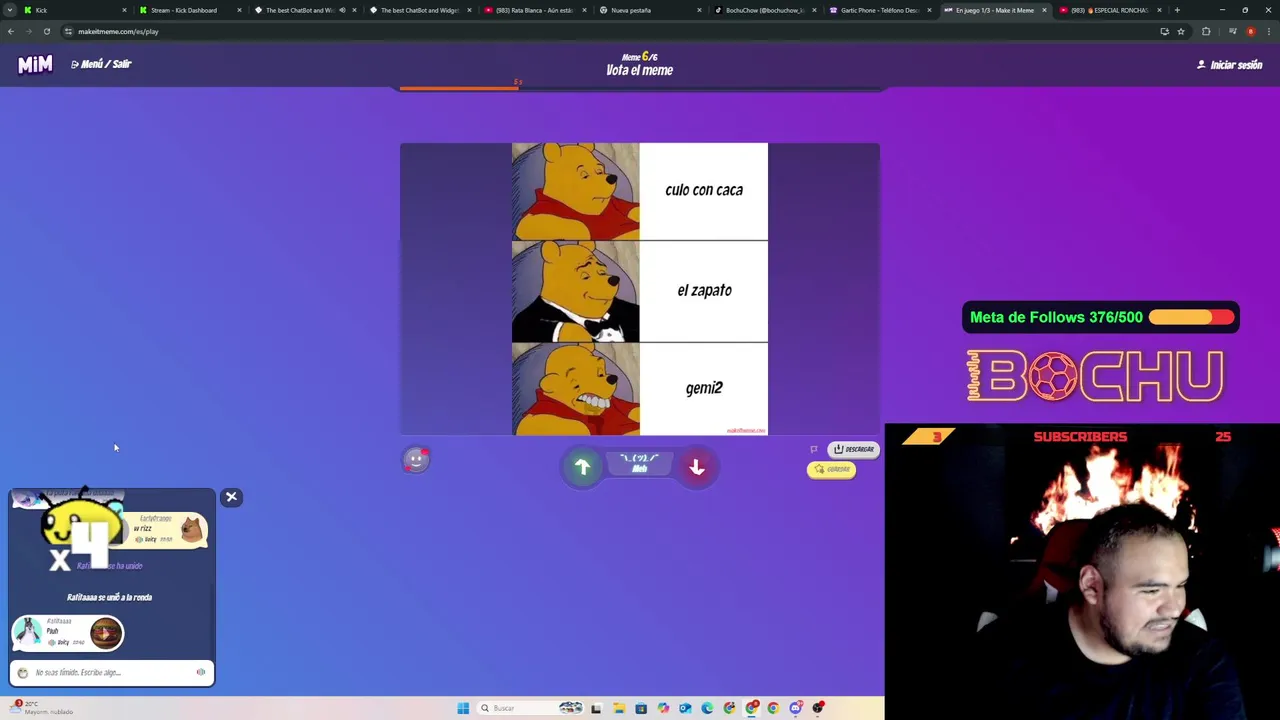Open Discord from the taskbar

pos(796,708)
